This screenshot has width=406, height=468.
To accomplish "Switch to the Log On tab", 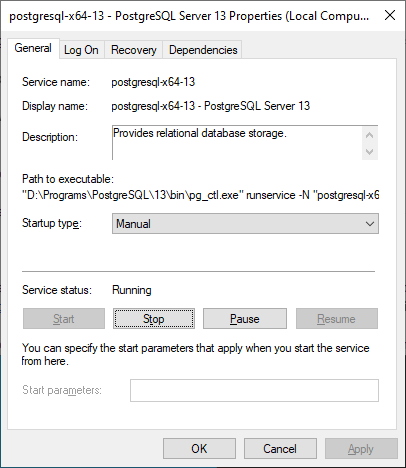I will pyautogui.click(x=81, y=50).
